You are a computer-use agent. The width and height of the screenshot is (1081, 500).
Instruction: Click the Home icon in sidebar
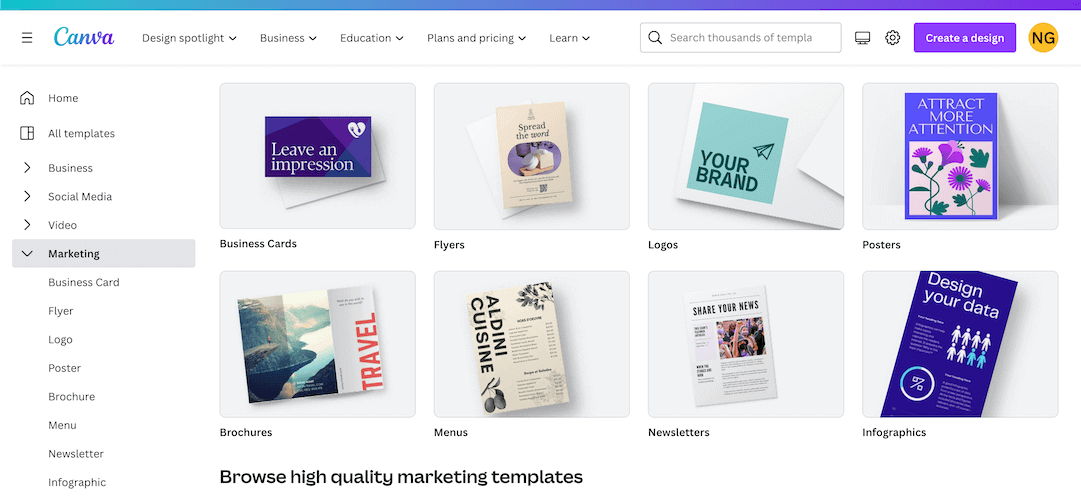tap(27, 98)
